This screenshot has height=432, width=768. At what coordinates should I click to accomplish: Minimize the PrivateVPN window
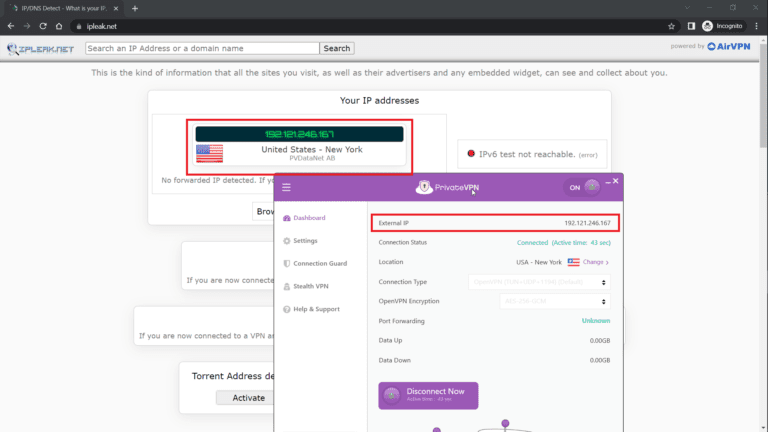coord(608,182)
